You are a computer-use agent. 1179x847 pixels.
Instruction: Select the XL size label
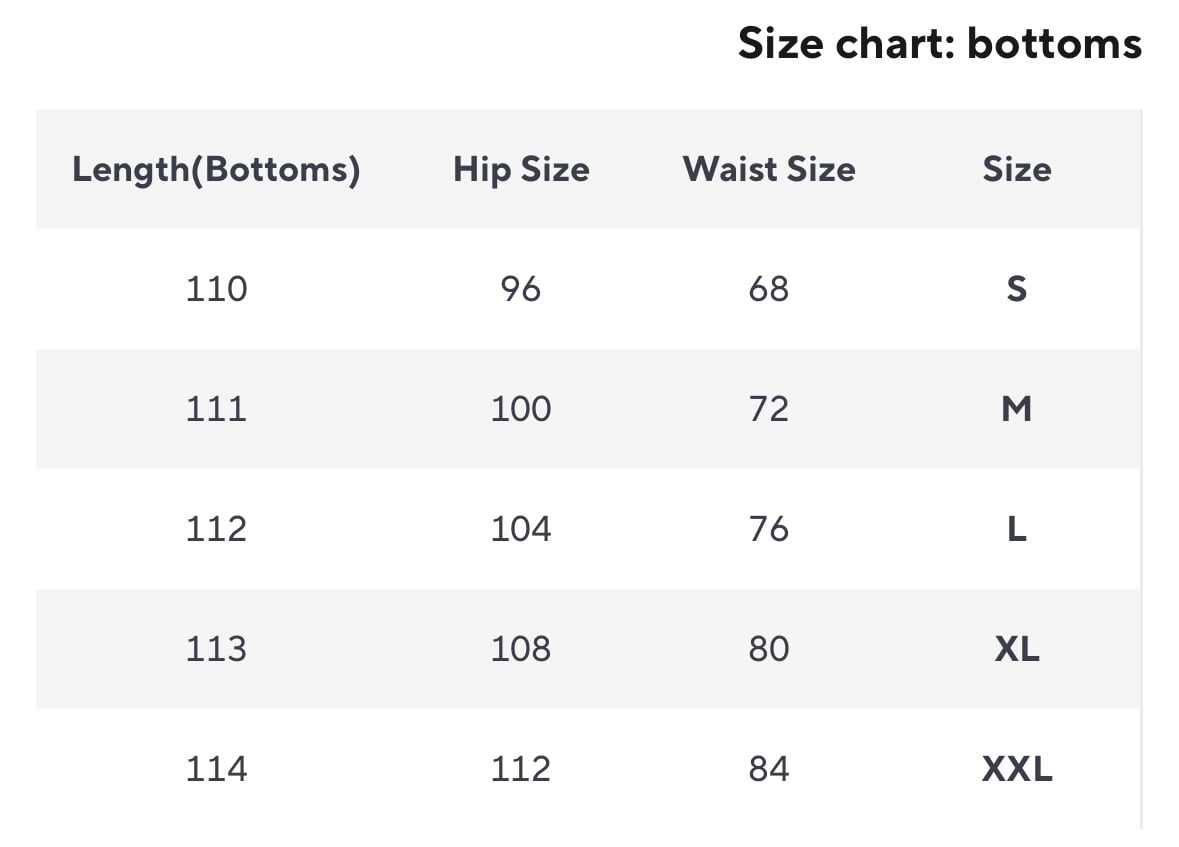1016,649
